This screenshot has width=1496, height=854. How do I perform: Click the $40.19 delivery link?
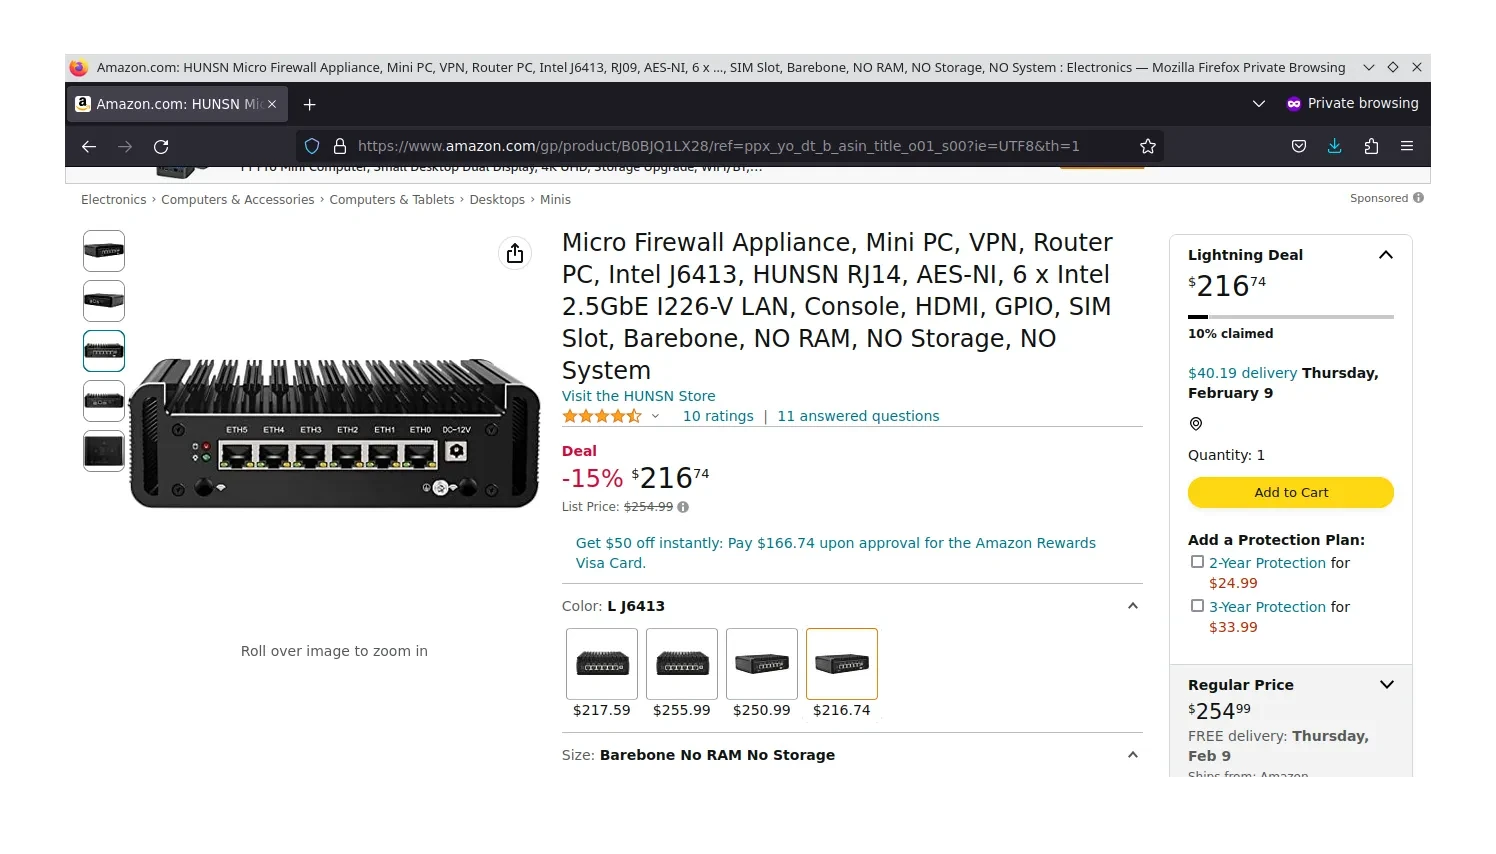(1242, 373)
